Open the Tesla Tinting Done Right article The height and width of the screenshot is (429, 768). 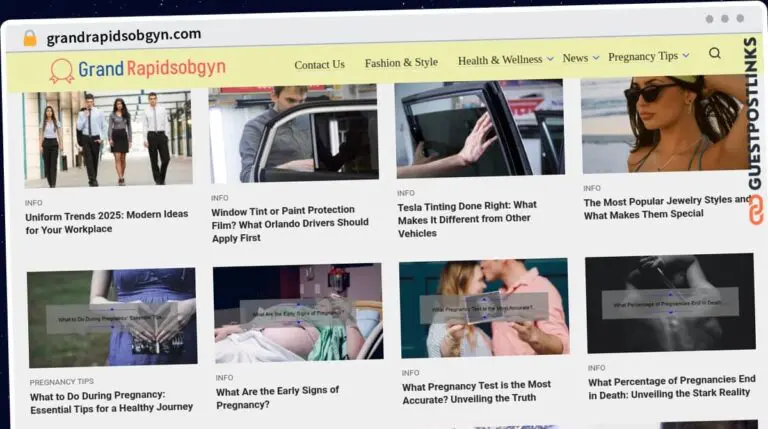467,219
